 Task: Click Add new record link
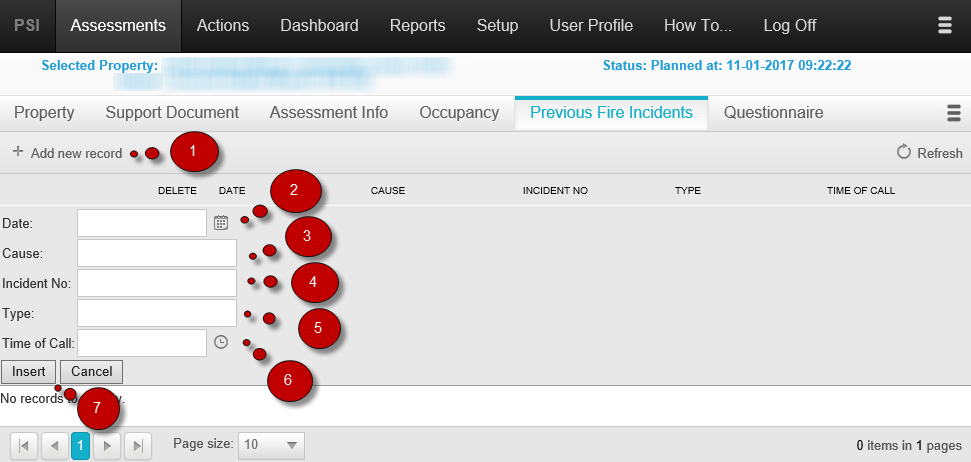tap(76, 153)
